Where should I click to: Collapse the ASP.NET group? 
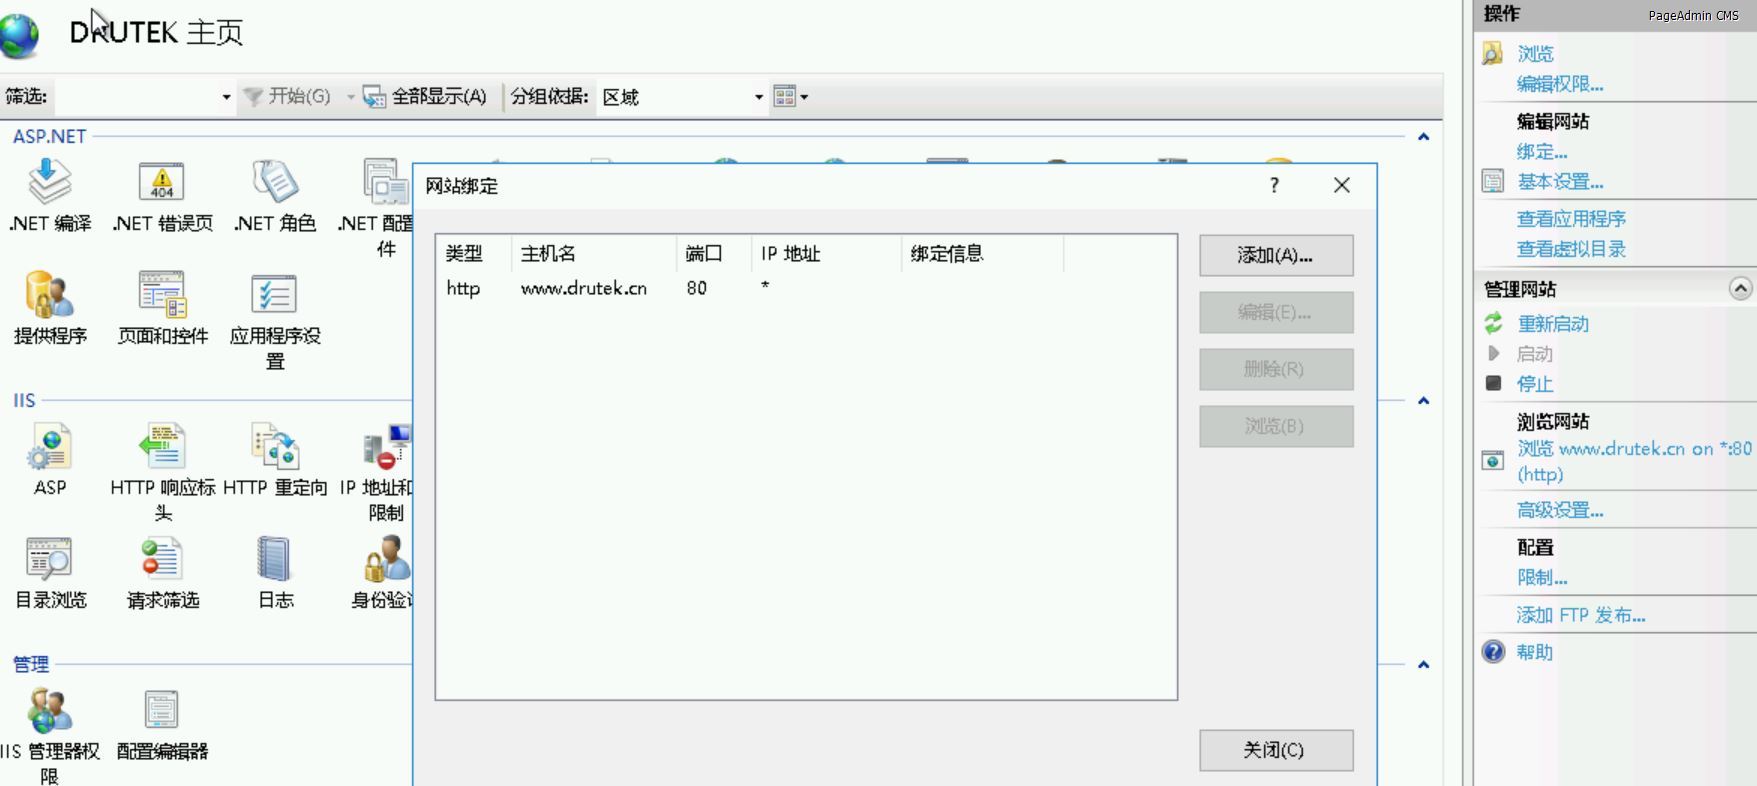[1423, 137]
